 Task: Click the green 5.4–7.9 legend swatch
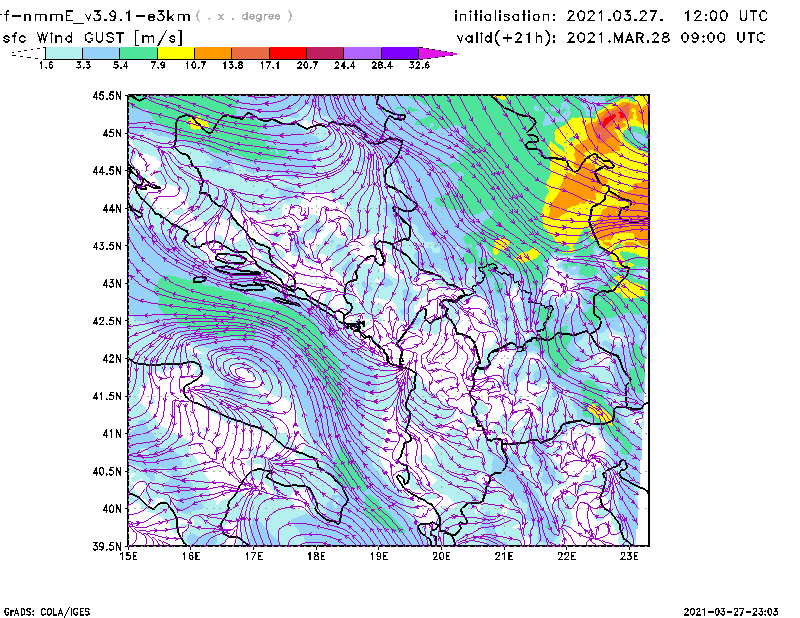[138, 53]
